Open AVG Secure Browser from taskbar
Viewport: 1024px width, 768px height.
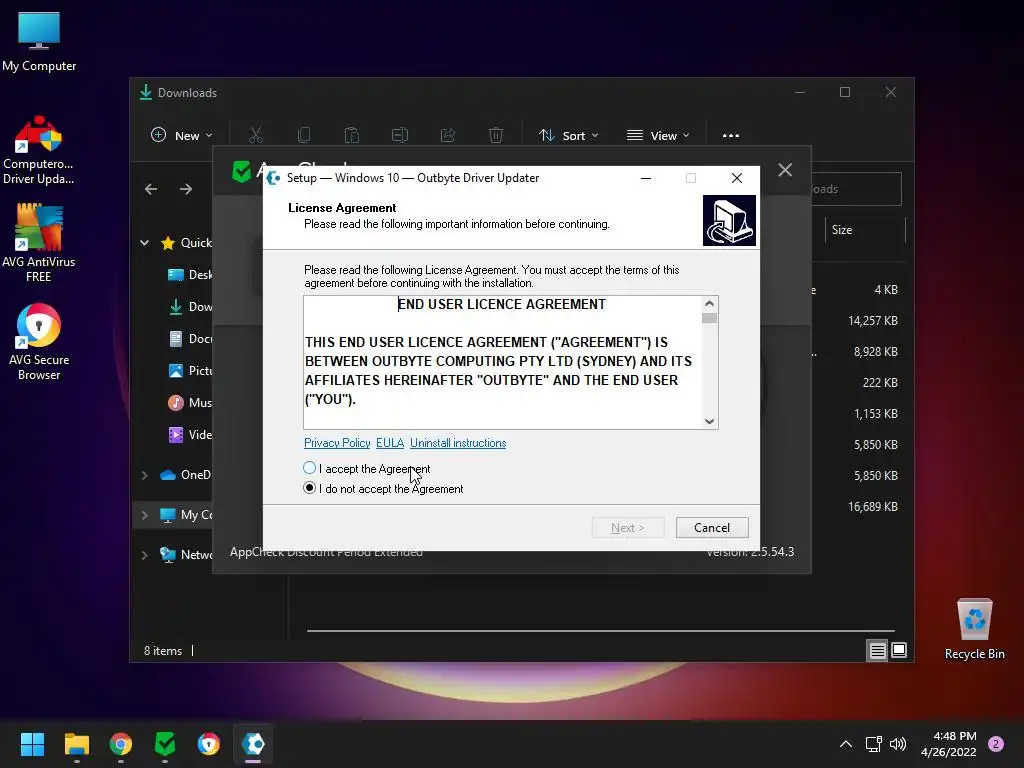(209, 744)
